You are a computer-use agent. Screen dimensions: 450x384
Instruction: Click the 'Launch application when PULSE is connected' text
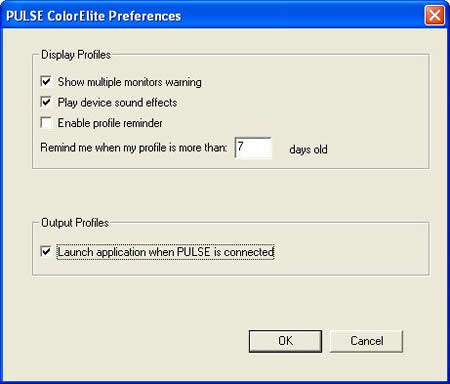(165, 252)
